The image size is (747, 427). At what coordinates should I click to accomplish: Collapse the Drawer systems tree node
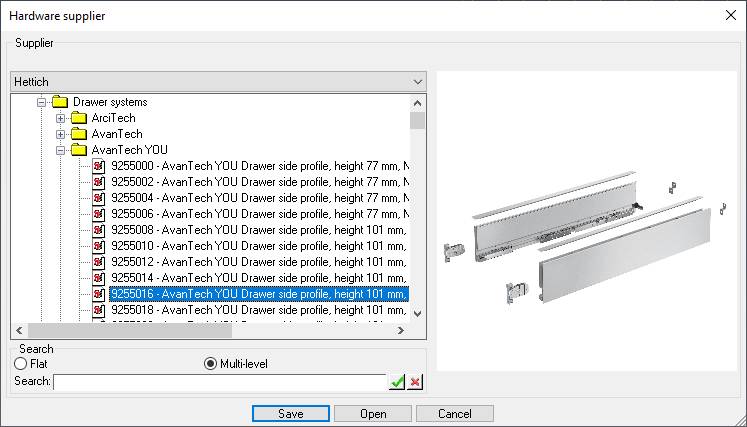click(42, 102)
